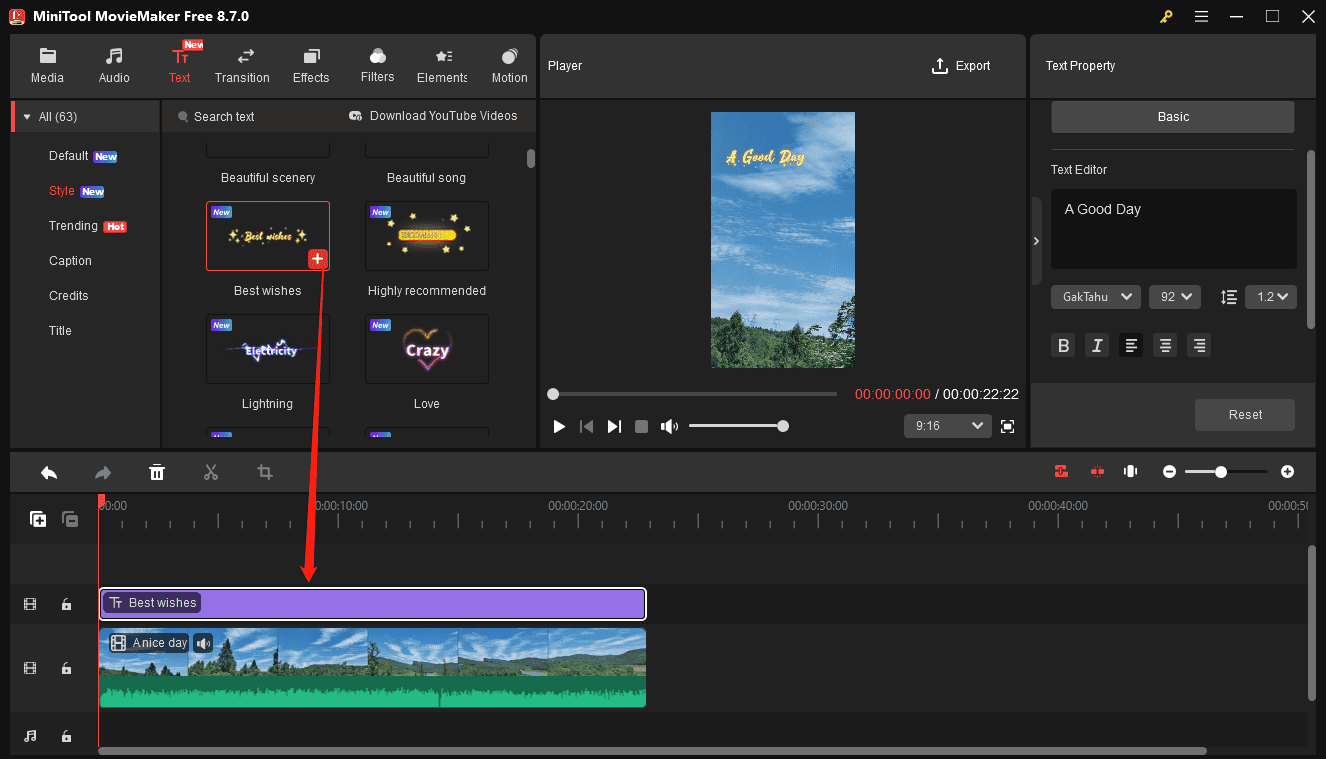Select the Best wishes text clip
1326x759 pixels.
[x=372, y=604]
